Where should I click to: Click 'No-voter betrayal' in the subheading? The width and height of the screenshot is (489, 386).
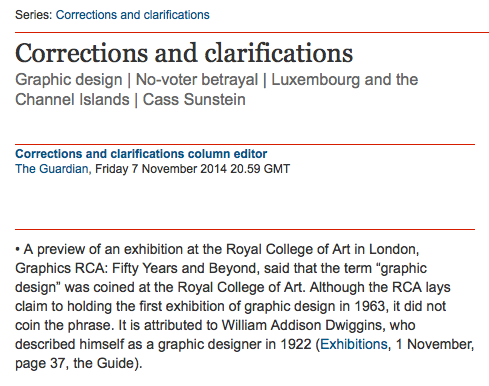point(197,80)
